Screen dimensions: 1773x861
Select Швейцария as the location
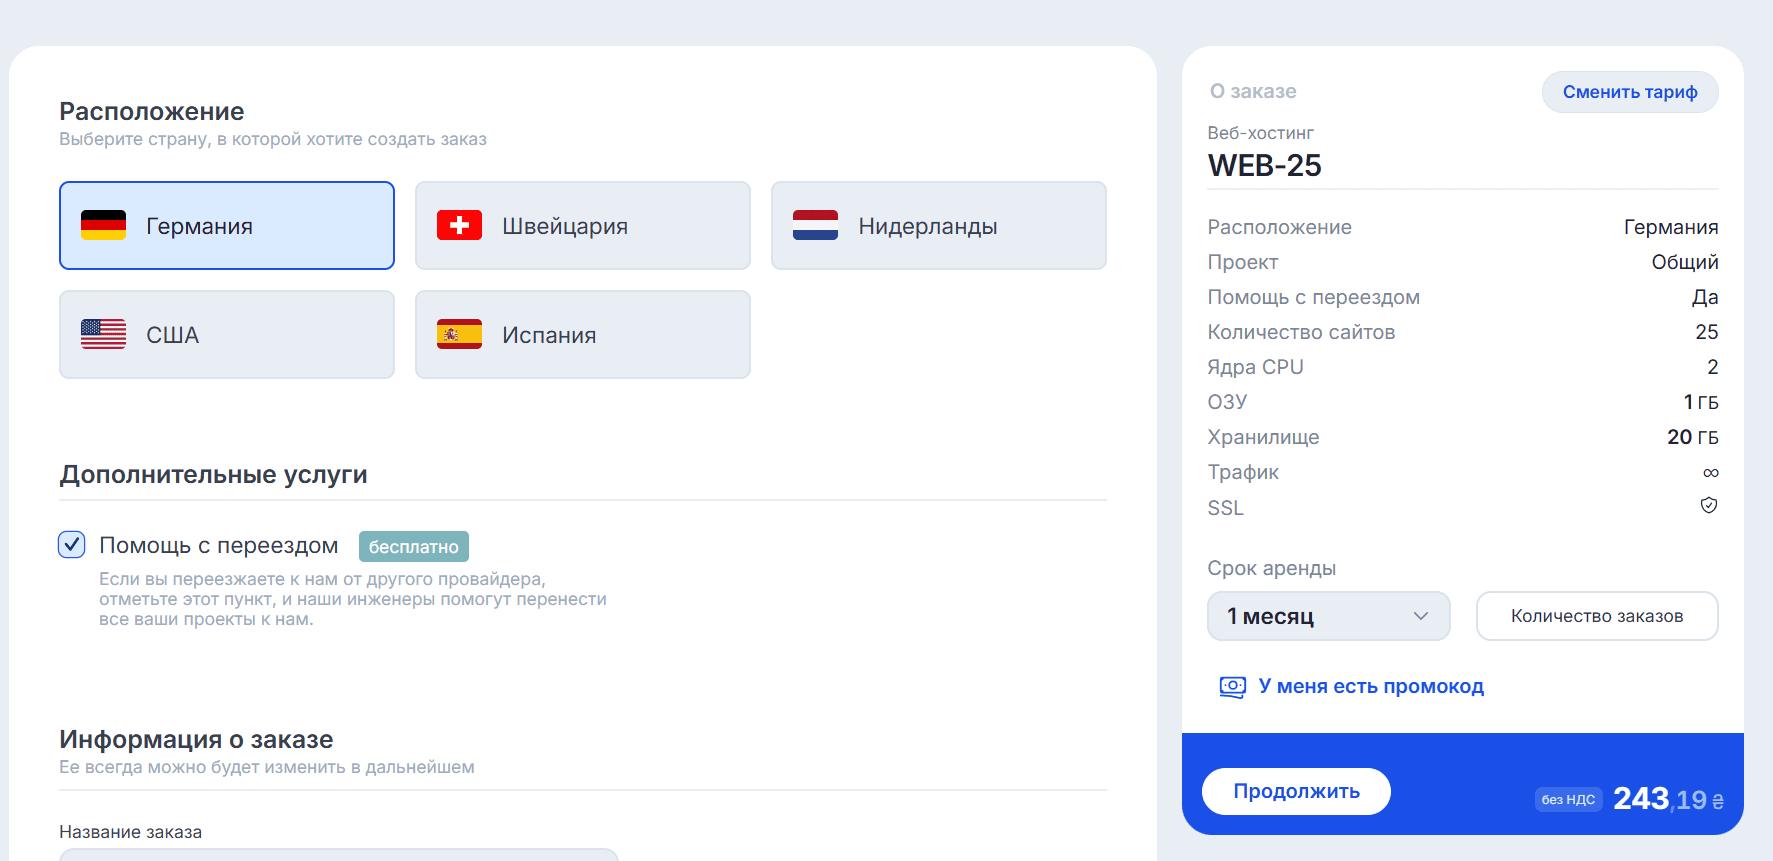pyautogui.click(x=582, y=225)
